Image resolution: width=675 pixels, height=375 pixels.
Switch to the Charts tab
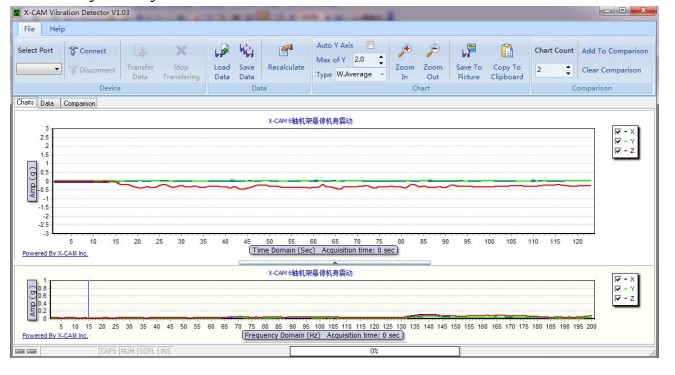point(25,102)
